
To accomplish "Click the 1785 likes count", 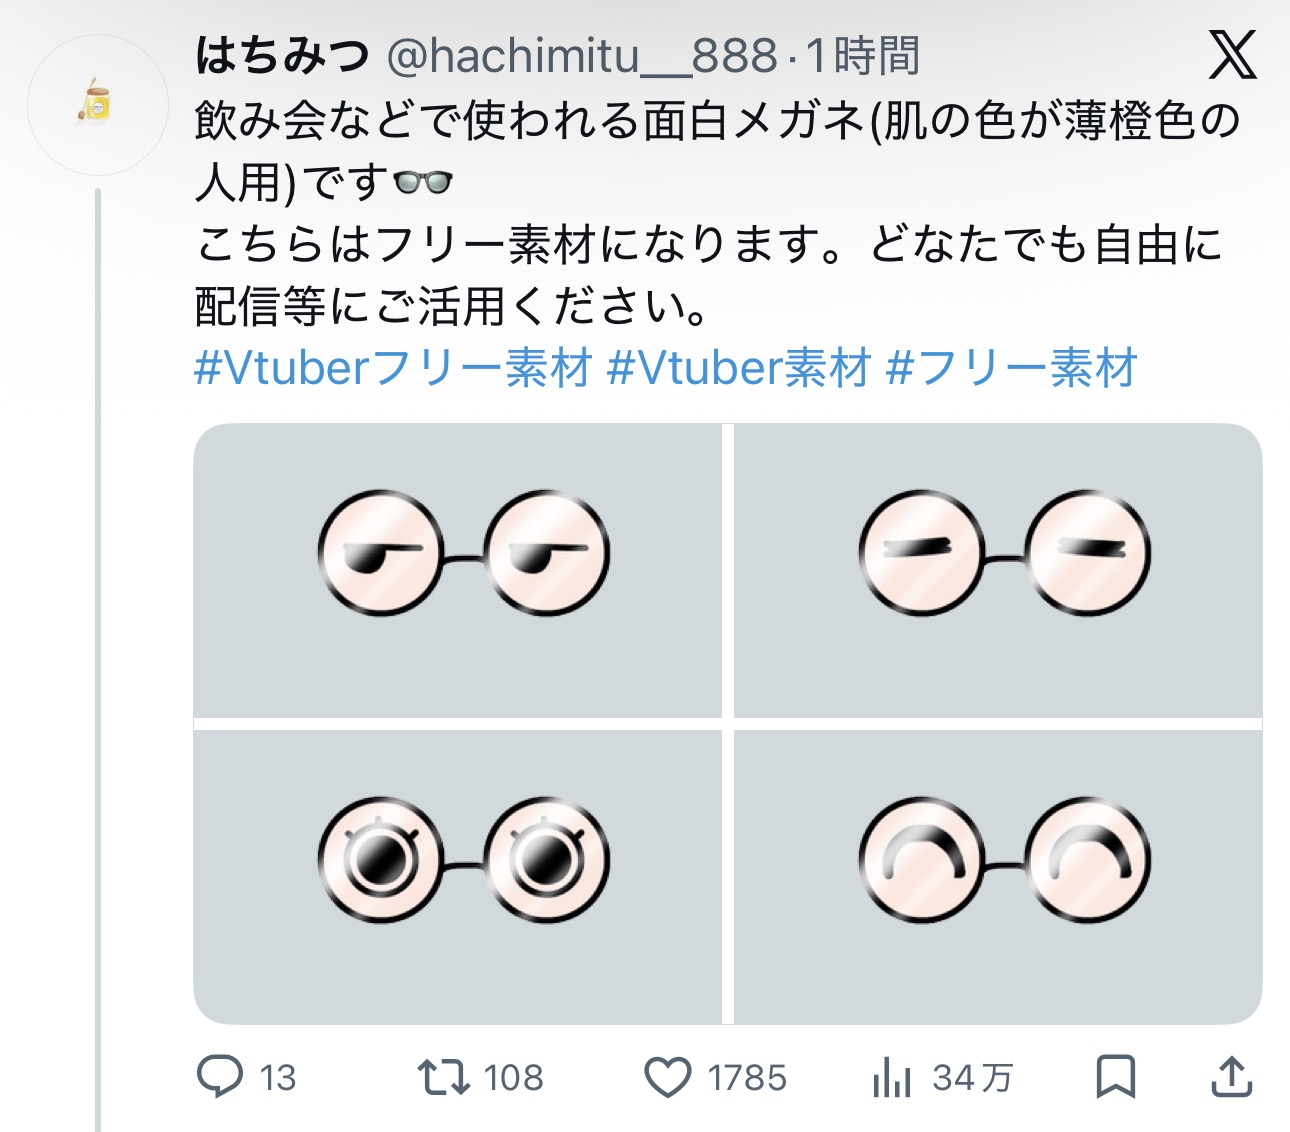I will tap(747, 1077).
